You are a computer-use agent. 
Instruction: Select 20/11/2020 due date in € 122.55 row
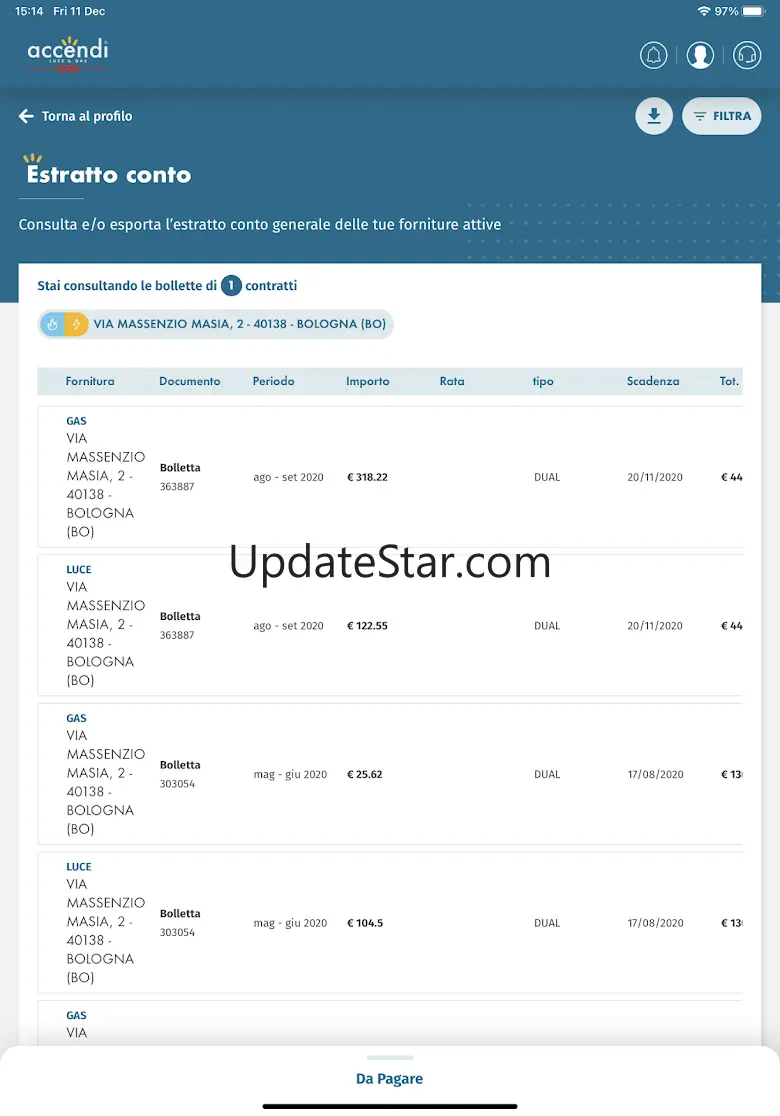(655, 626)
